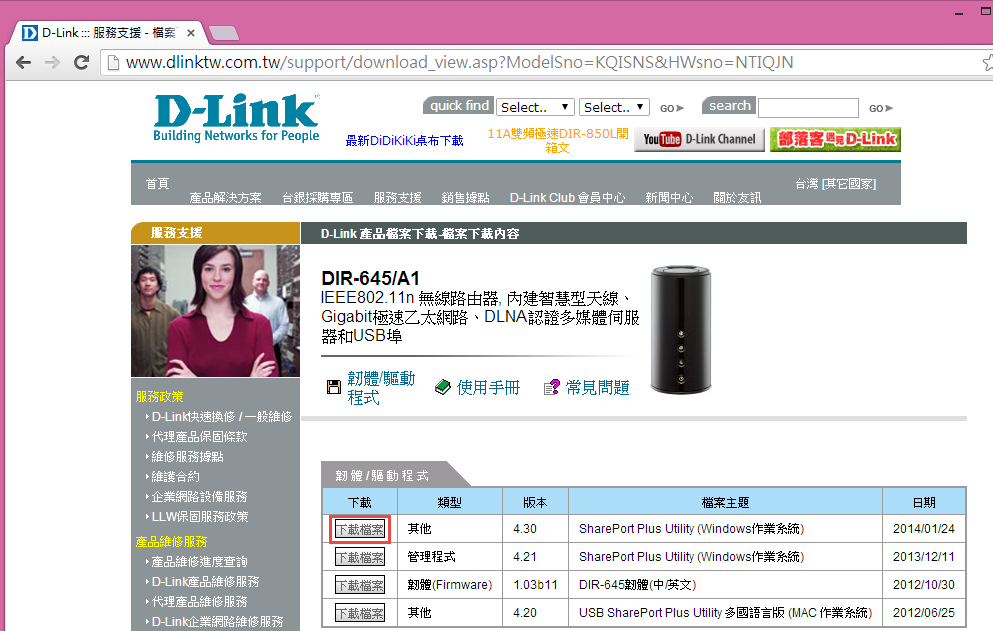Screen dimensions: 993x631
Task: Click the 類型 column header
Action: tap(450, 502)
